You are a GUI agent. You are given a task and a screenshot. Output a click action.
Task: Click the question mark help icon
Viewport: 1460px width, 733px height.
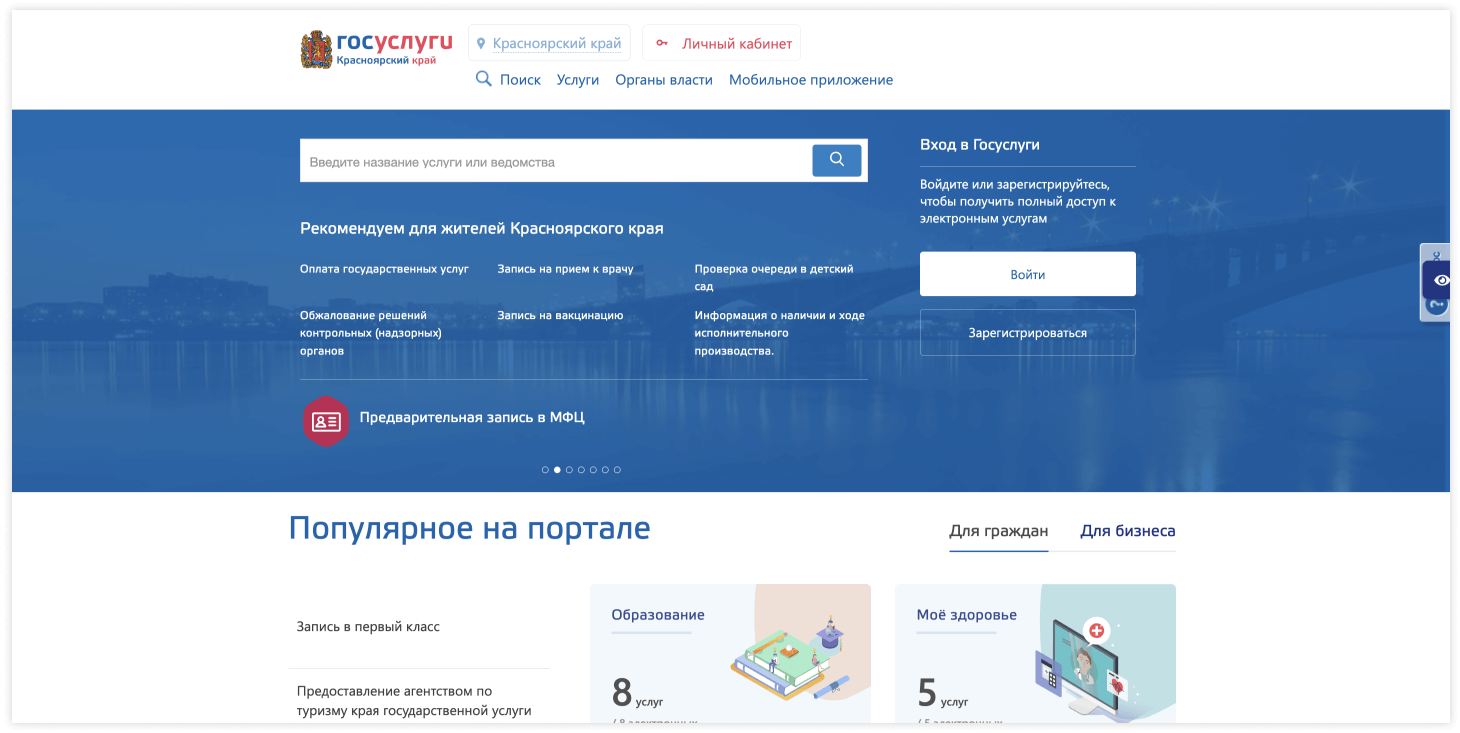1437,305
